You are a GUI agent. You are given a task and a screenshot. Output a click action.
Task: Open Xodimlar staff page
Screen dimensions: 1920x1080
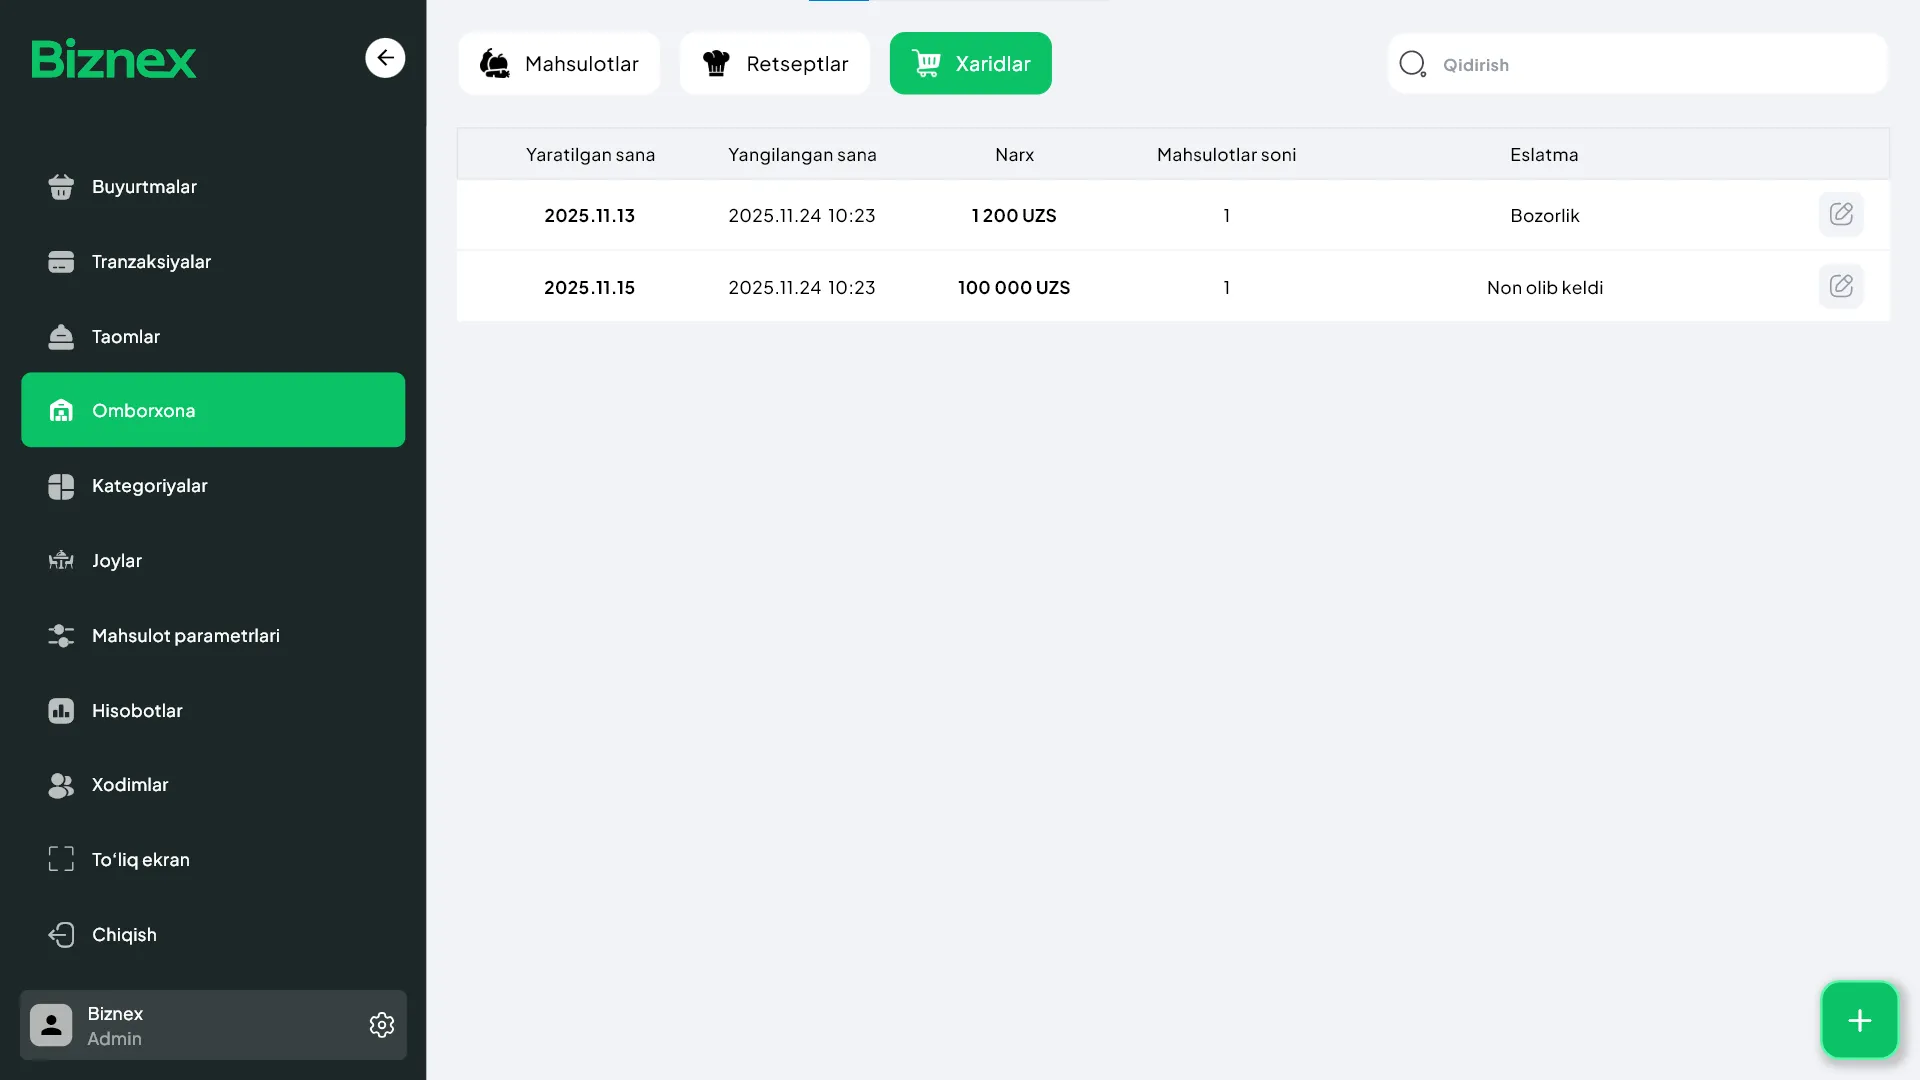pos(130,785)
